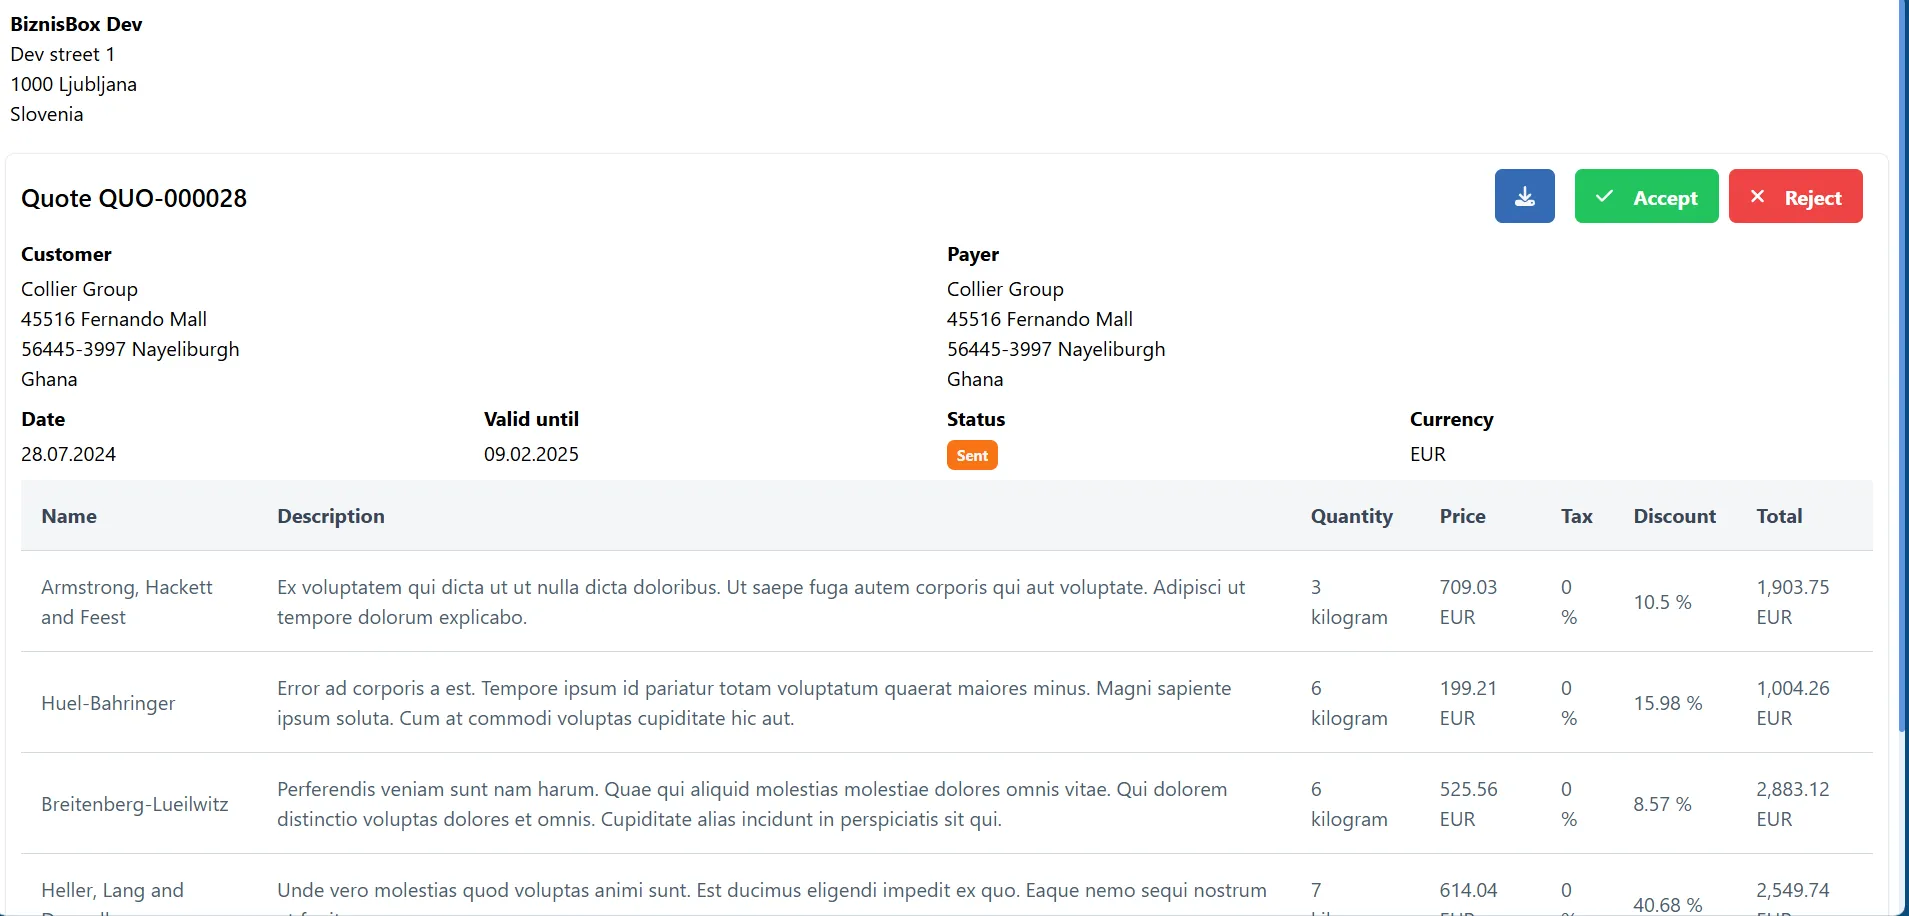Select the Breitenberg-Lueilwitz row name
Image resolution: width=1909 pixels, height=916 pixels.
click(x=135, y=804)
